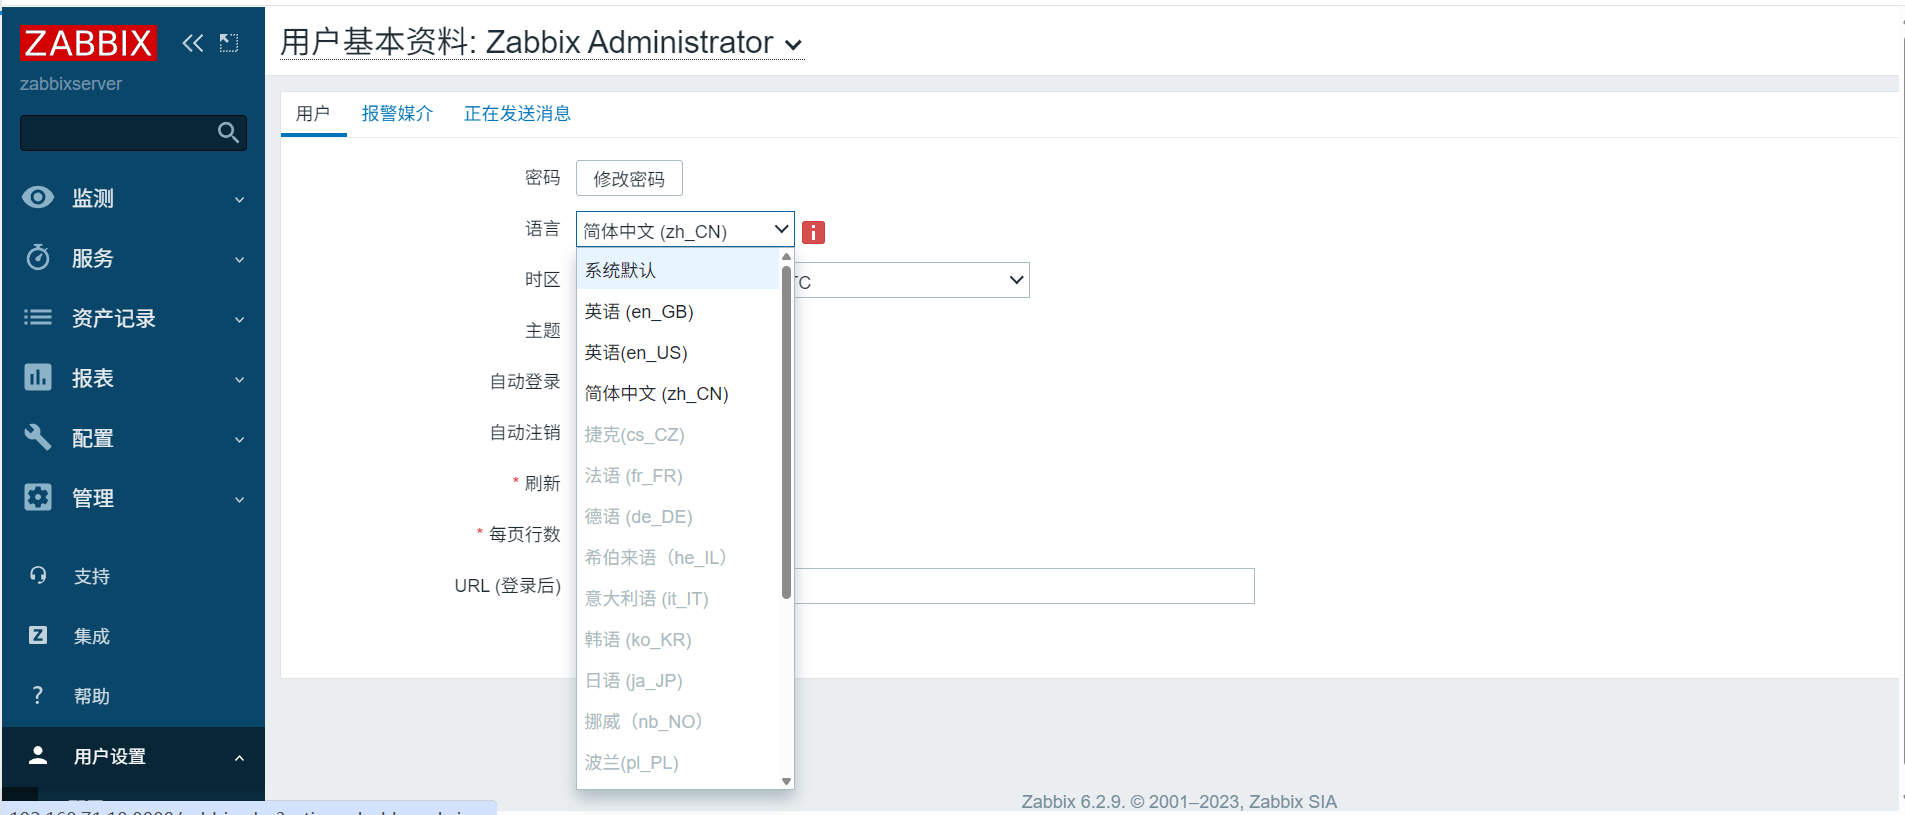Open the 集成 link
Screen dimensions: 1905x815
[x=92, y=636]
